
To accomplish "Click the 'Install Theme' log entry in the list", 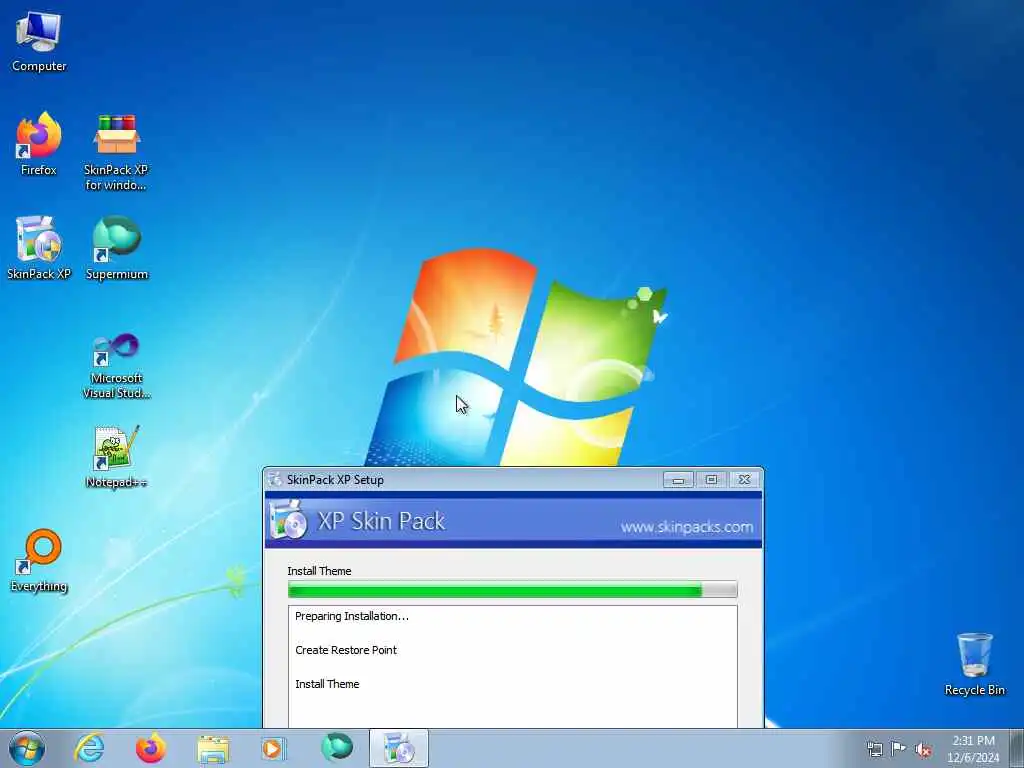I will point(327,684).
